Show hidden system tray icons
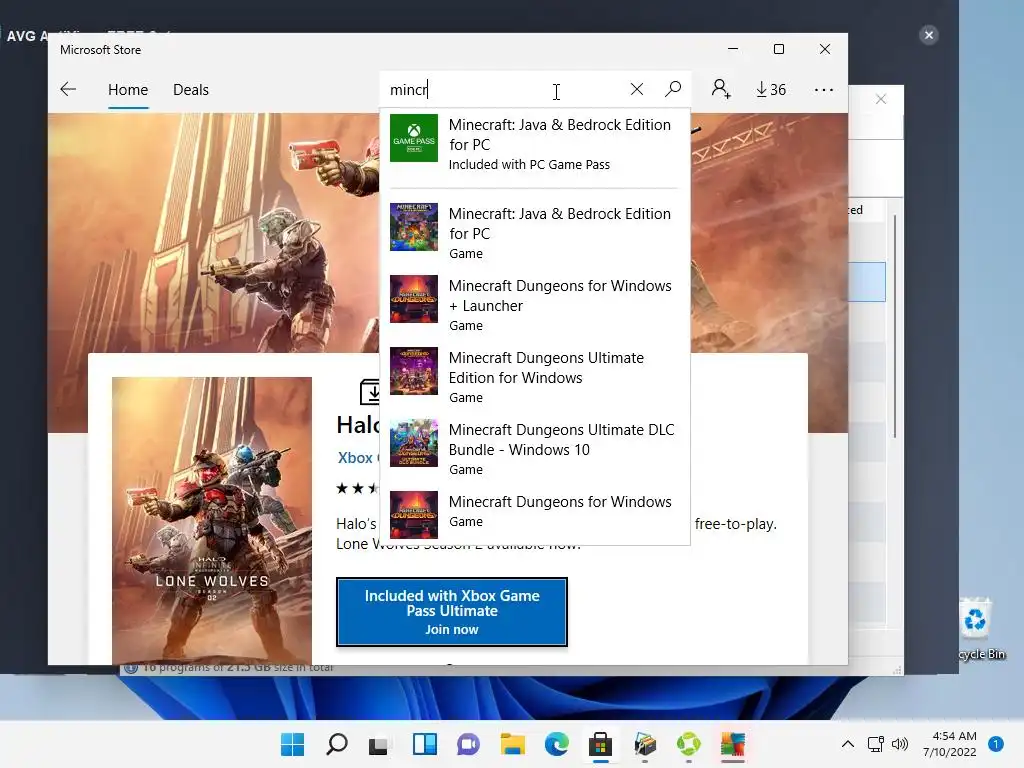 [x=848, y=744]
